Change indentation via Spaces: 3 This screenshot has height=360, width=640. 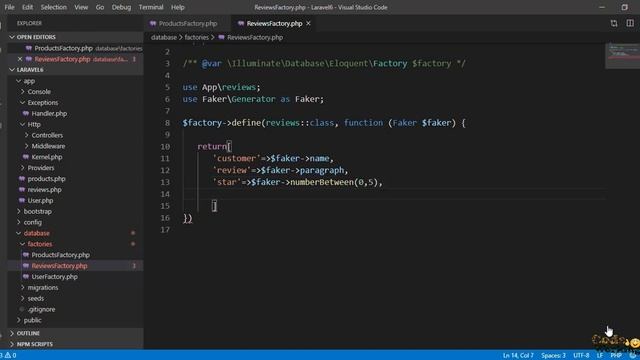(x=553, y=355)
